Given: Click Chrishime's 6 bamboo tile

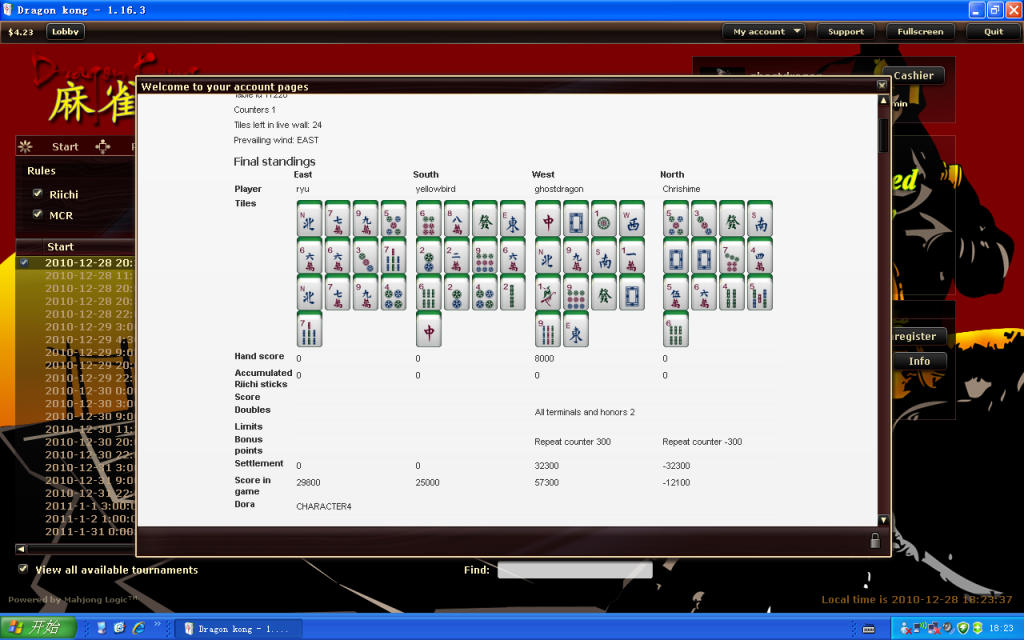Looking at the screenshot, I should tap(676, 329).
